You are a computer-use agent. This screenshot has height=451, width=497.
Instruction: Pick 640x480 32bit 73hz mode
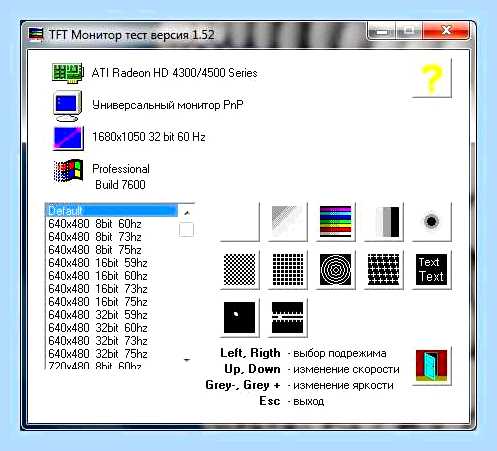(x=111, y=341)
